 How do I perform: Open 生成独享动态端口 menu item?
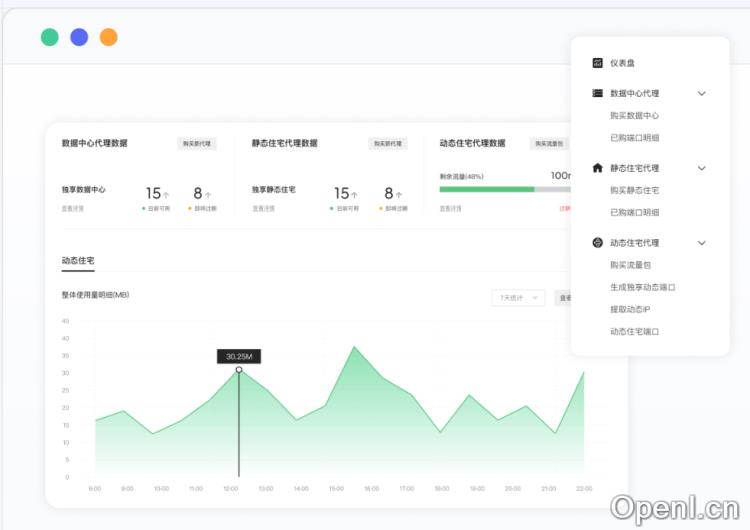642,287
